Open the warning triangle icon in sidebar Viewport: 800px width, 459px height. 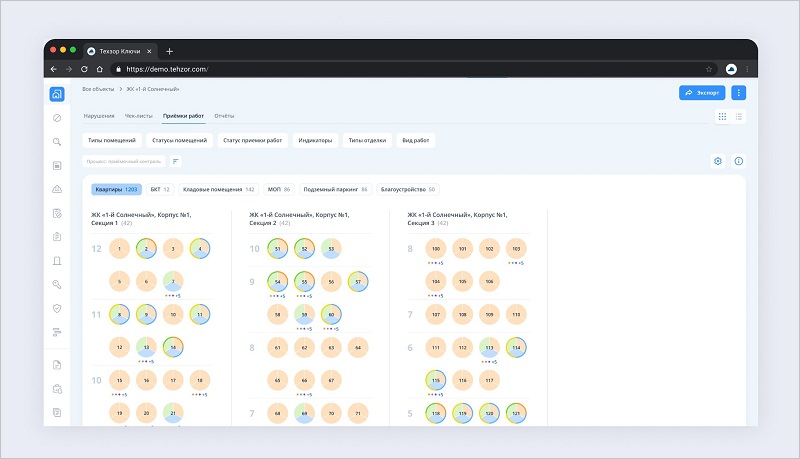[57, 189]
